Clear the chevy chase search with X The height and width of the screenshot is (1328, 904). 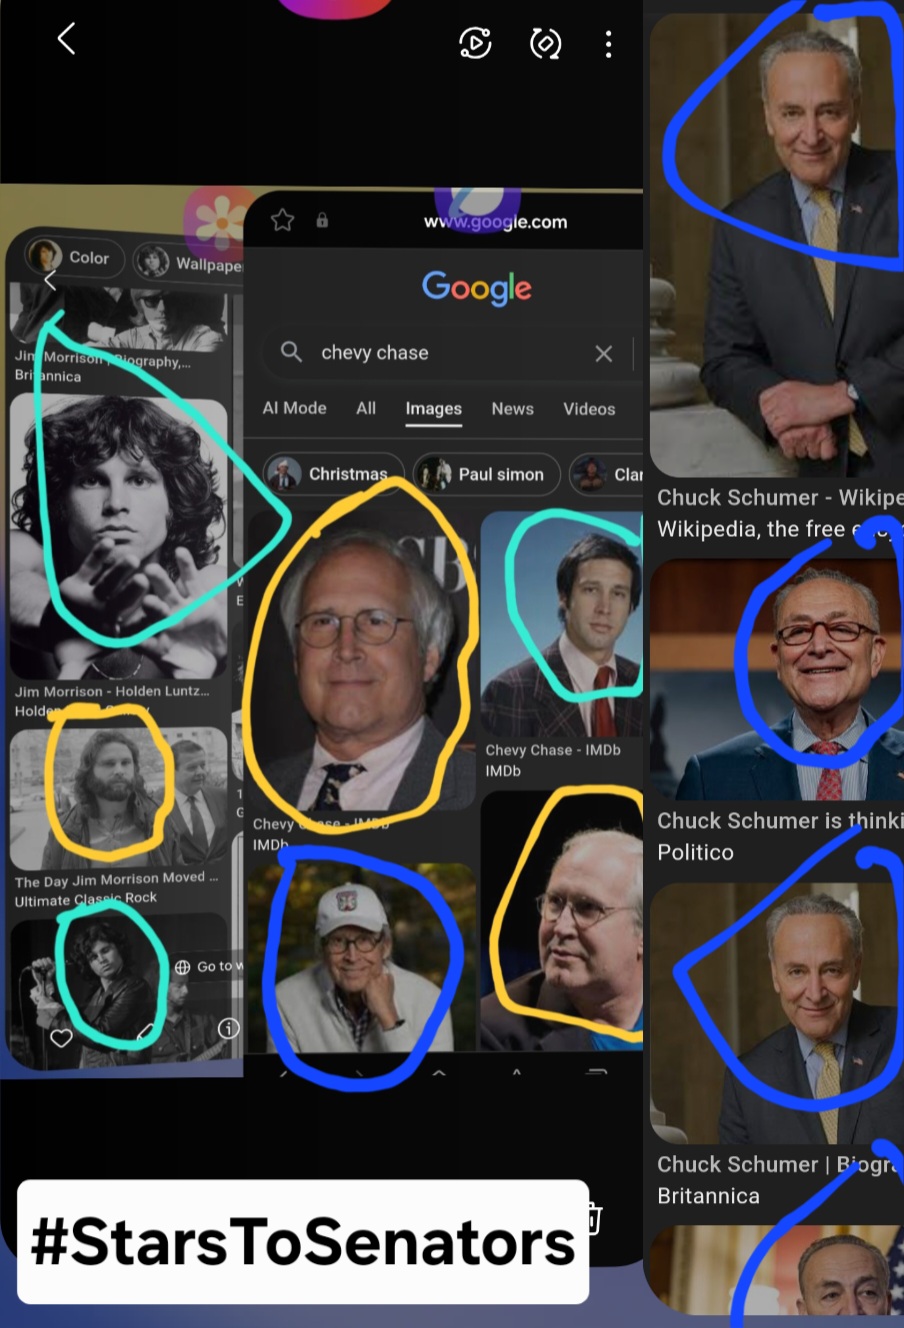click(603, 353)
